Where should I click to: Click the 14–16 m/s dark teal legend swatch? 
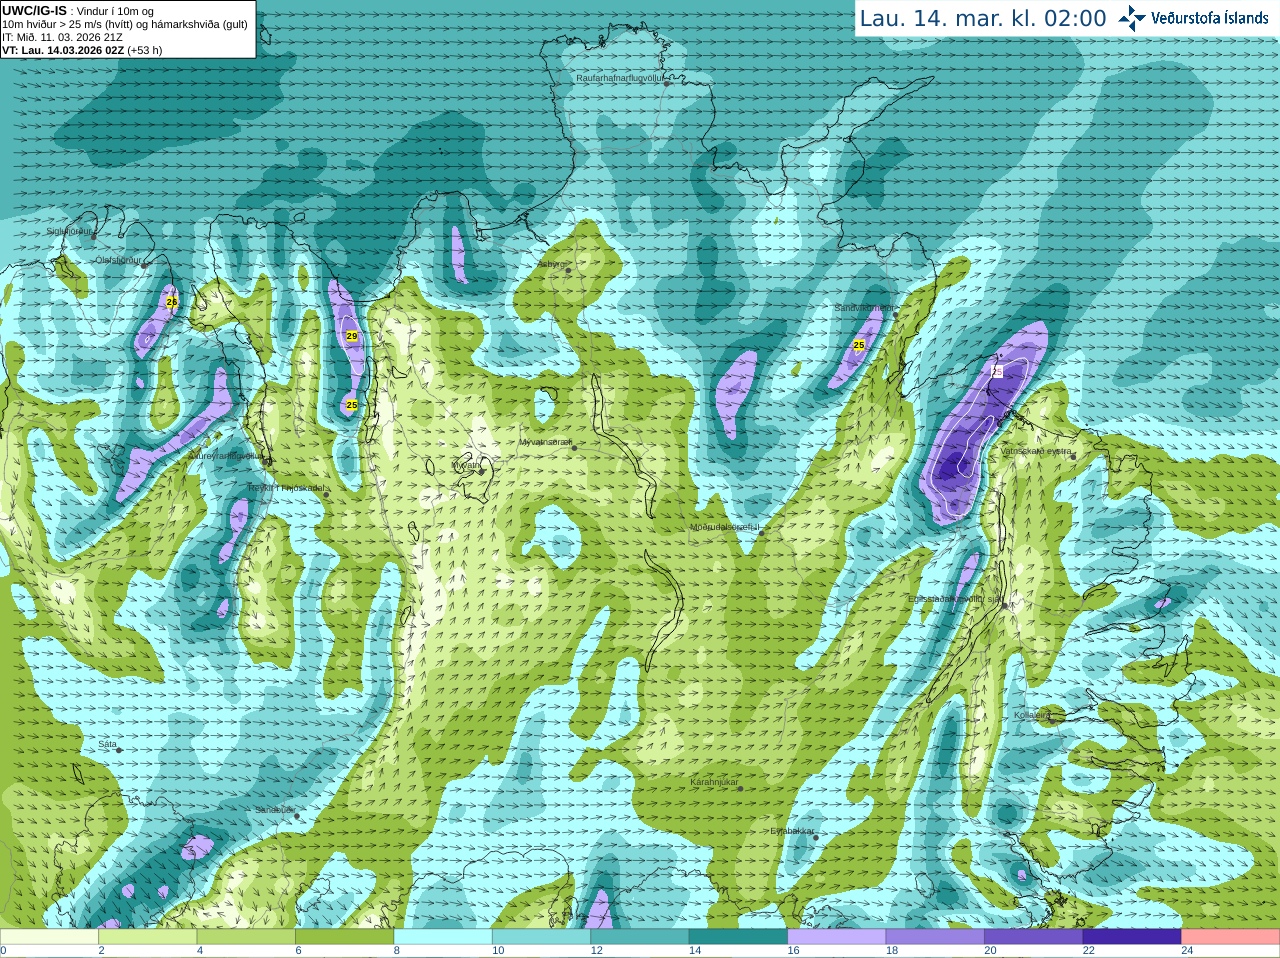pos(738,936)
